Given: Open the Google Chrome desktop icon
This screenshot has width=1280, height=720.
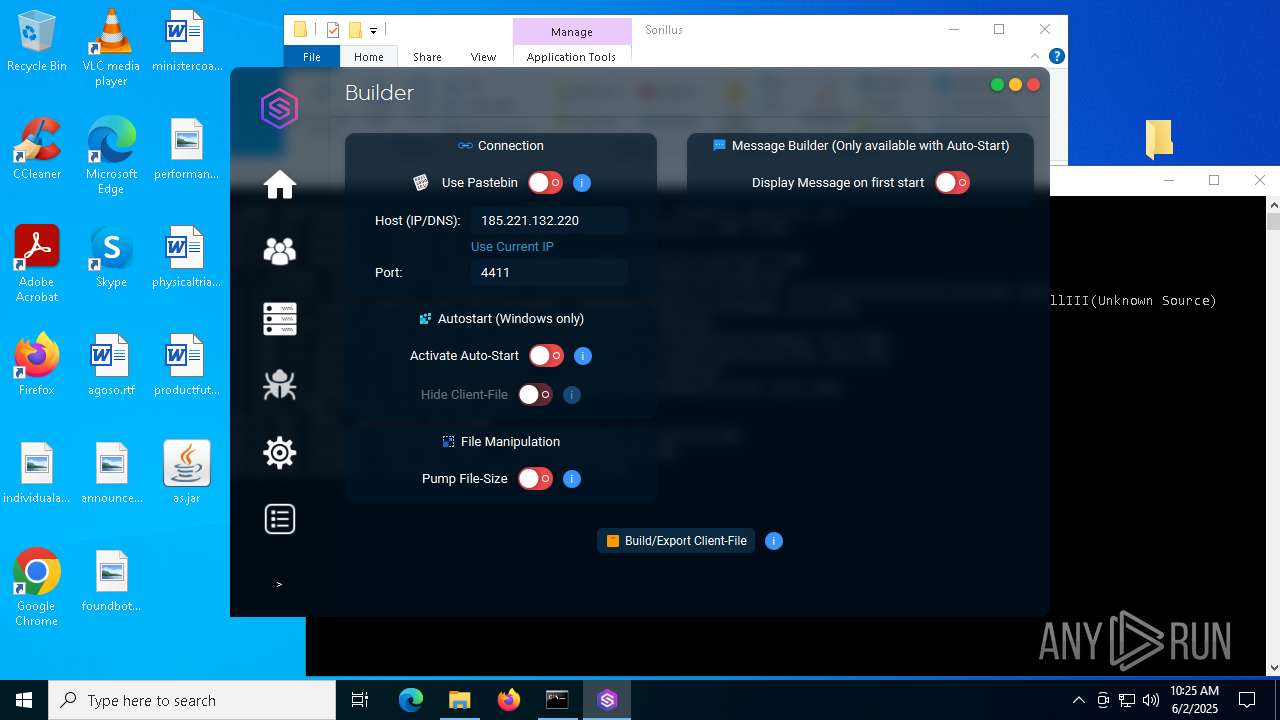Looking at the screenshot, I should point(37,588).
